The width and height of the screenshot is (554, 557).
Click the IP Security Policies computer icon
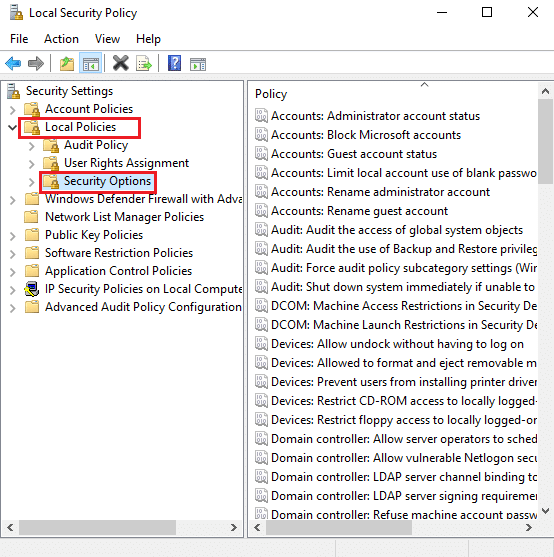click(32, 289)
